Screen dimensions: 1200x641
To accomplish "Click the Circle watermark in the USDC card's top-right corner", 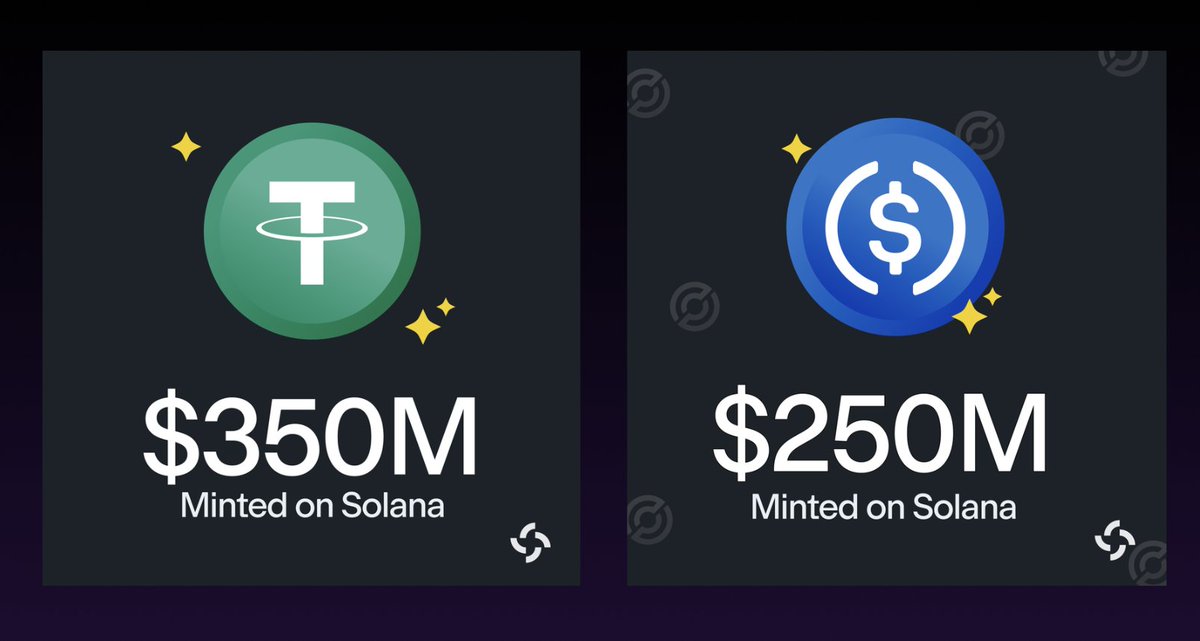I will (x=1123, y=58).
